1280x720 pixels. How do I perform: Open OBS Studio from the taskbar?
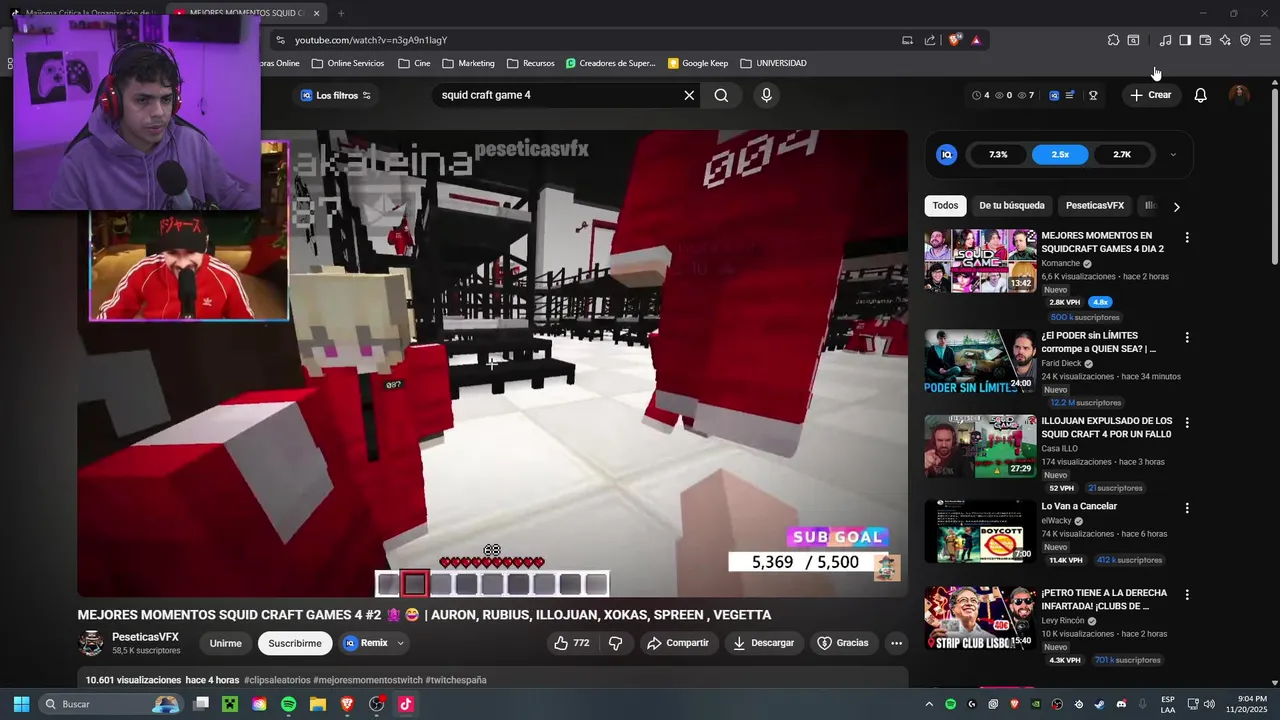376,704
